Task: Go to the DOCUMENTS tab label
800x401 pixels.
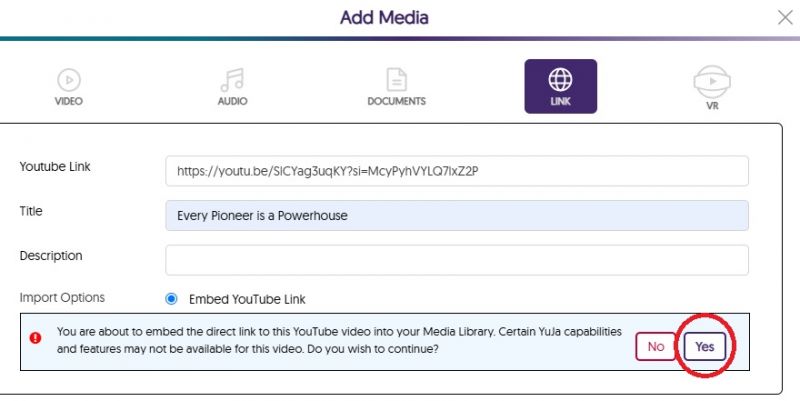Action: point(396,102)
